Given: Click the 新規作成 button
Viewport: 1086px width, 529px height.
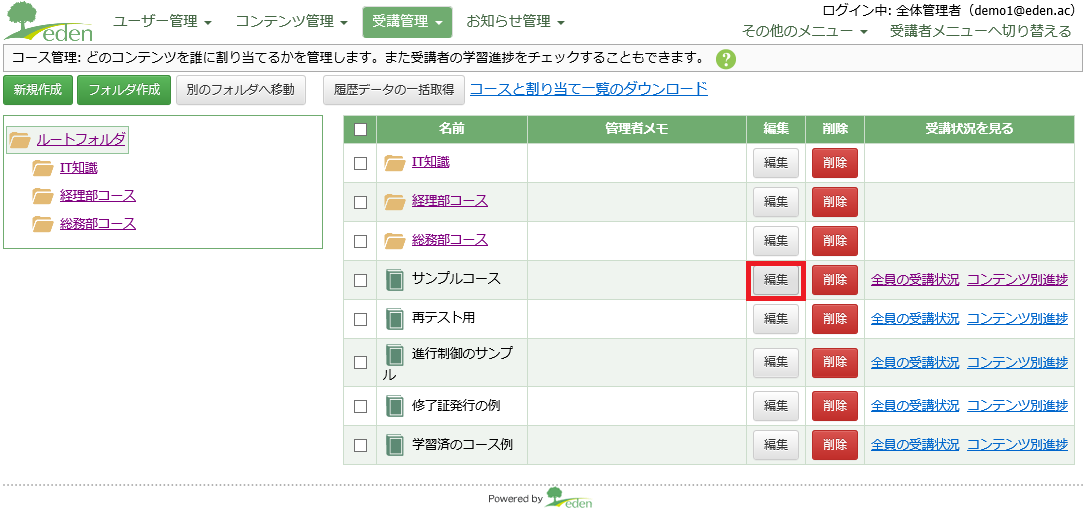Looking at the screenshot, I should pos(38,90).
